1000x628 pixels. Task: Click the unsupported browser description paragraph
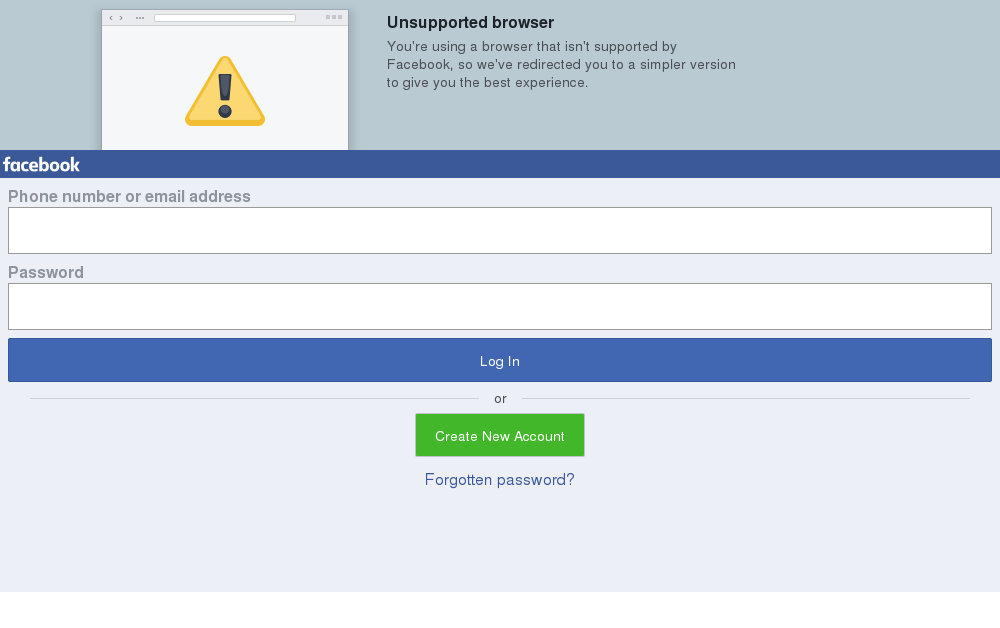[x=561, y=64]
